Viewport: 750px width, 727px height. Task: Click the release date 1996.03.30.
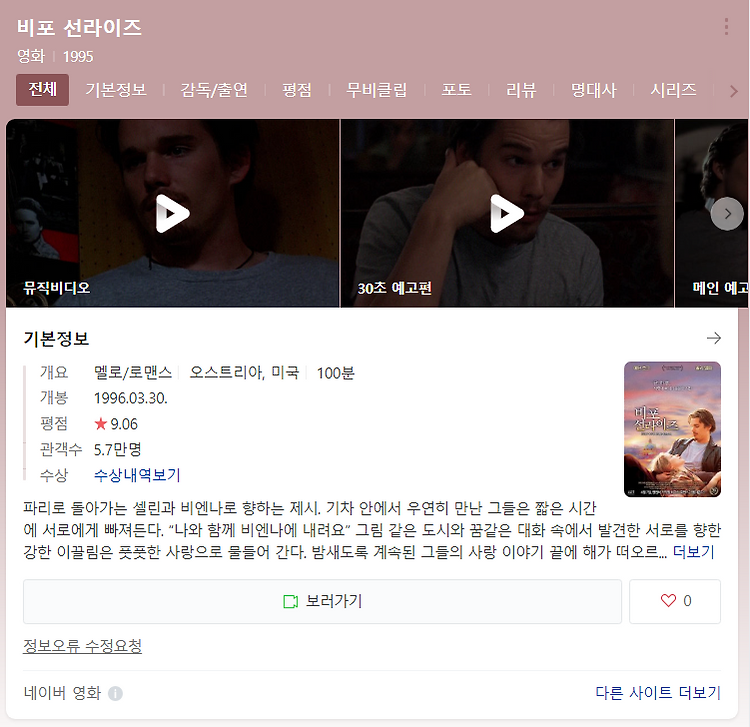point(131,398)
